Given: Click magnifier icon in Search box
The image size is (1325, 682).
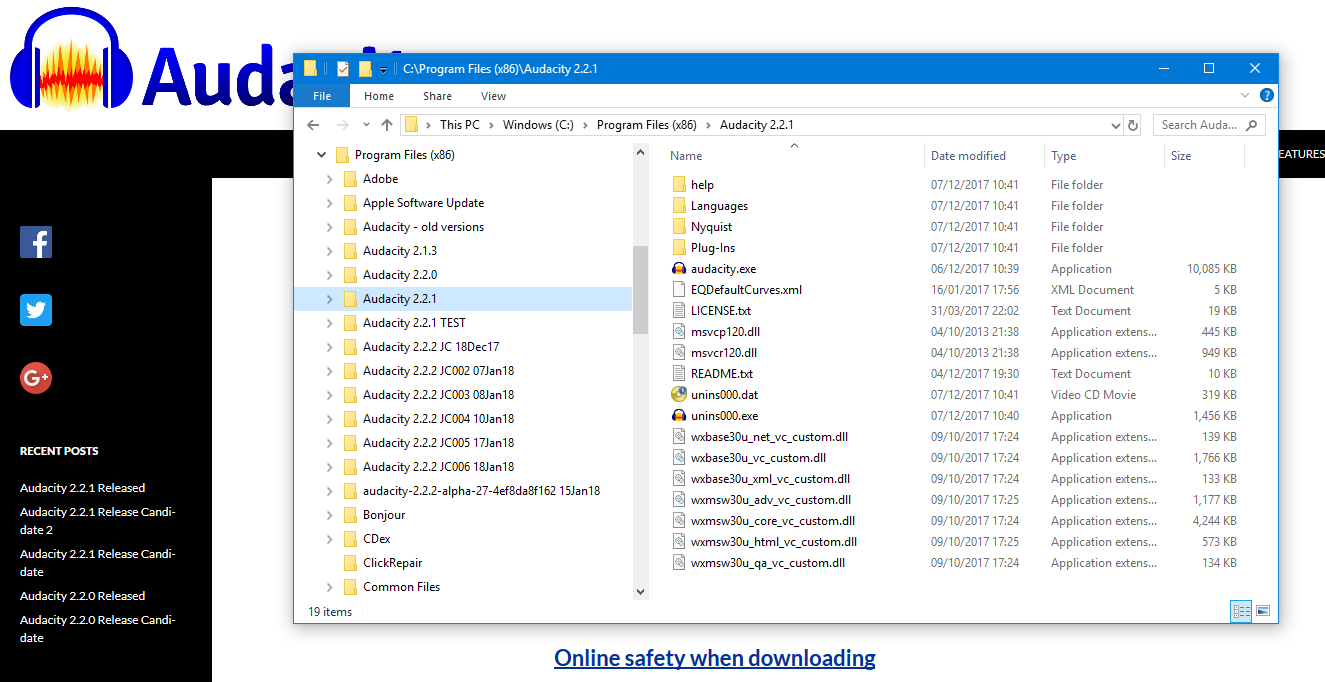Looking at the screenshot, I should point(1252,125).
